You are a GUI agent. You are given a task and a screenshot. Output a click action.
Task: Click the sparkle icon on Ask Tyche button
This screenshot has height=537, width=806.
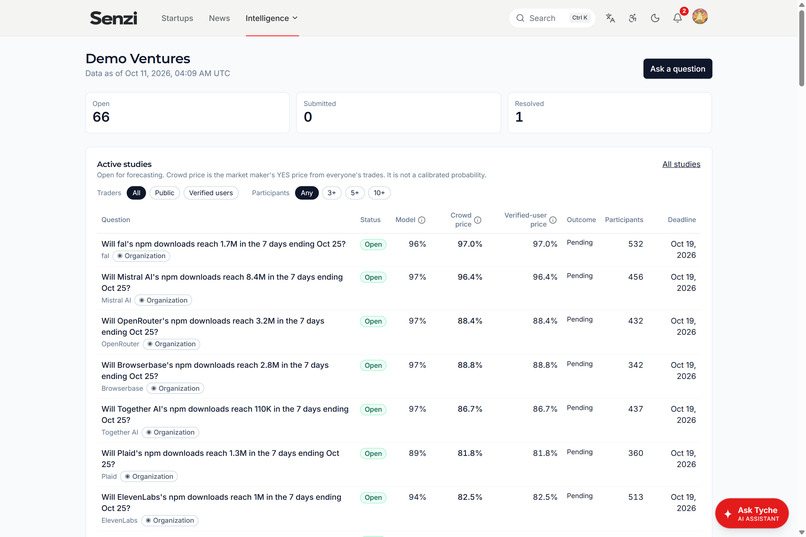click(727, 514)
